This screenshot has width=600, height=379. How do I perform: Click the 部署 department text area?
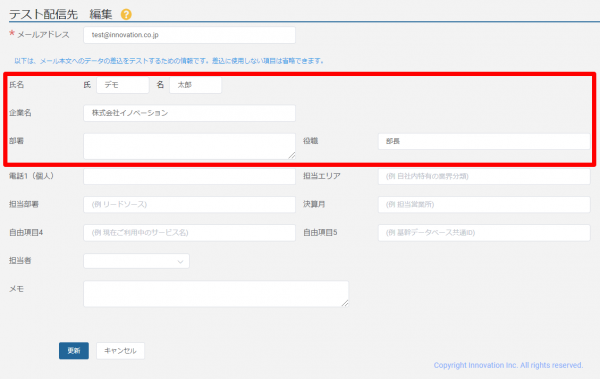(189, 146)
